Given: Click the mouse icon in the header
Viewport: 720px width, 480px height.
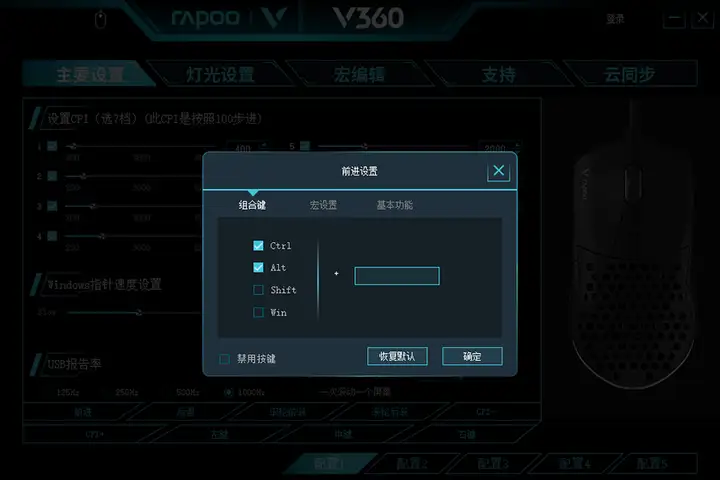Looking at the screenshot, I should [x=100, y=20].
